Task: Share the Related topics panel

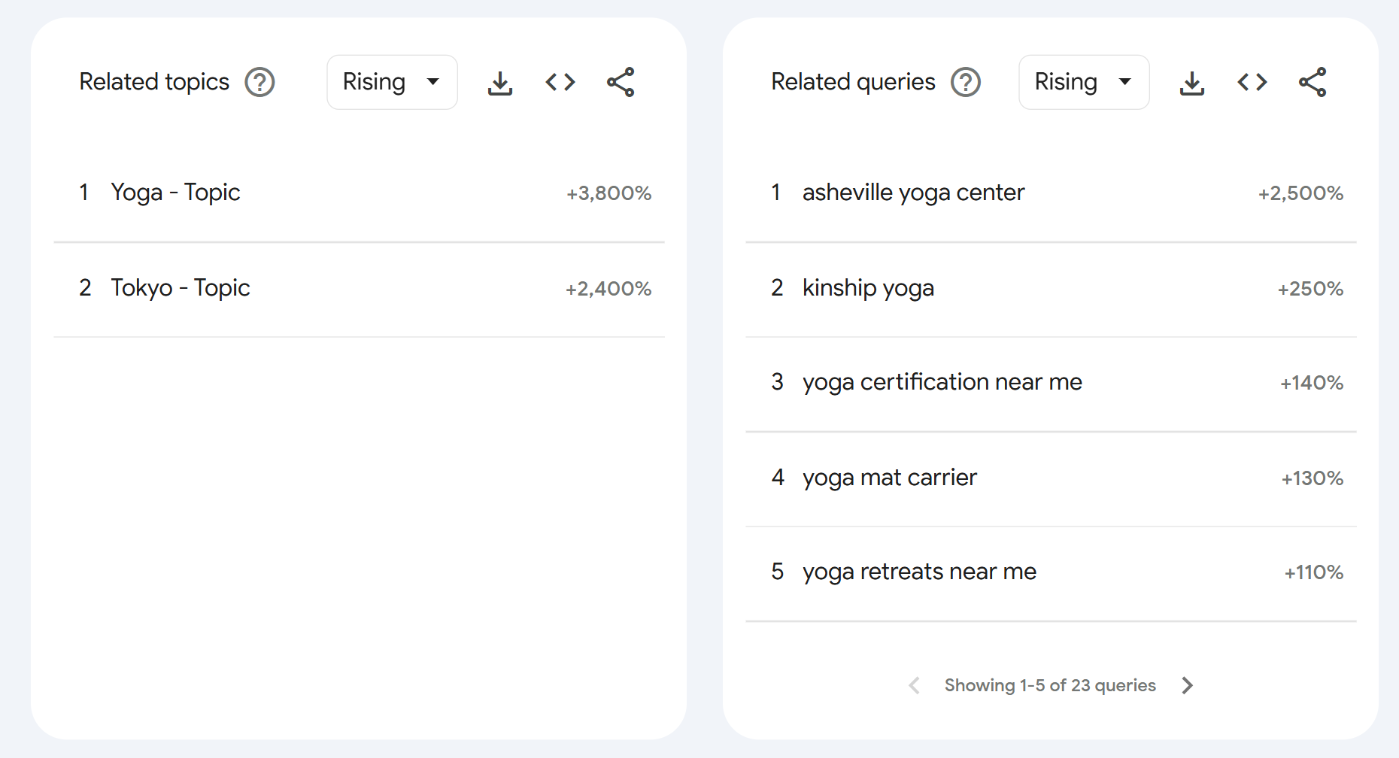Action: point(620,82)
